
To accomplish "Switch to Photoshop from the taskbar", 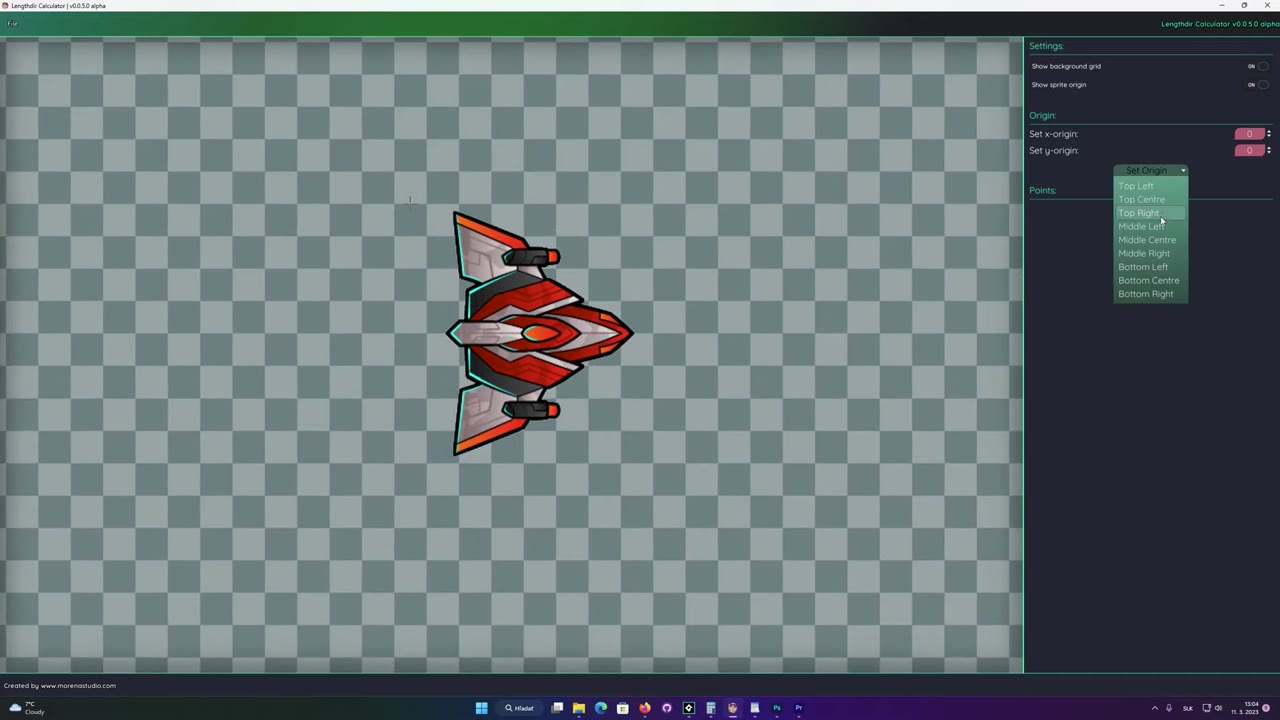I will (777, 708).
